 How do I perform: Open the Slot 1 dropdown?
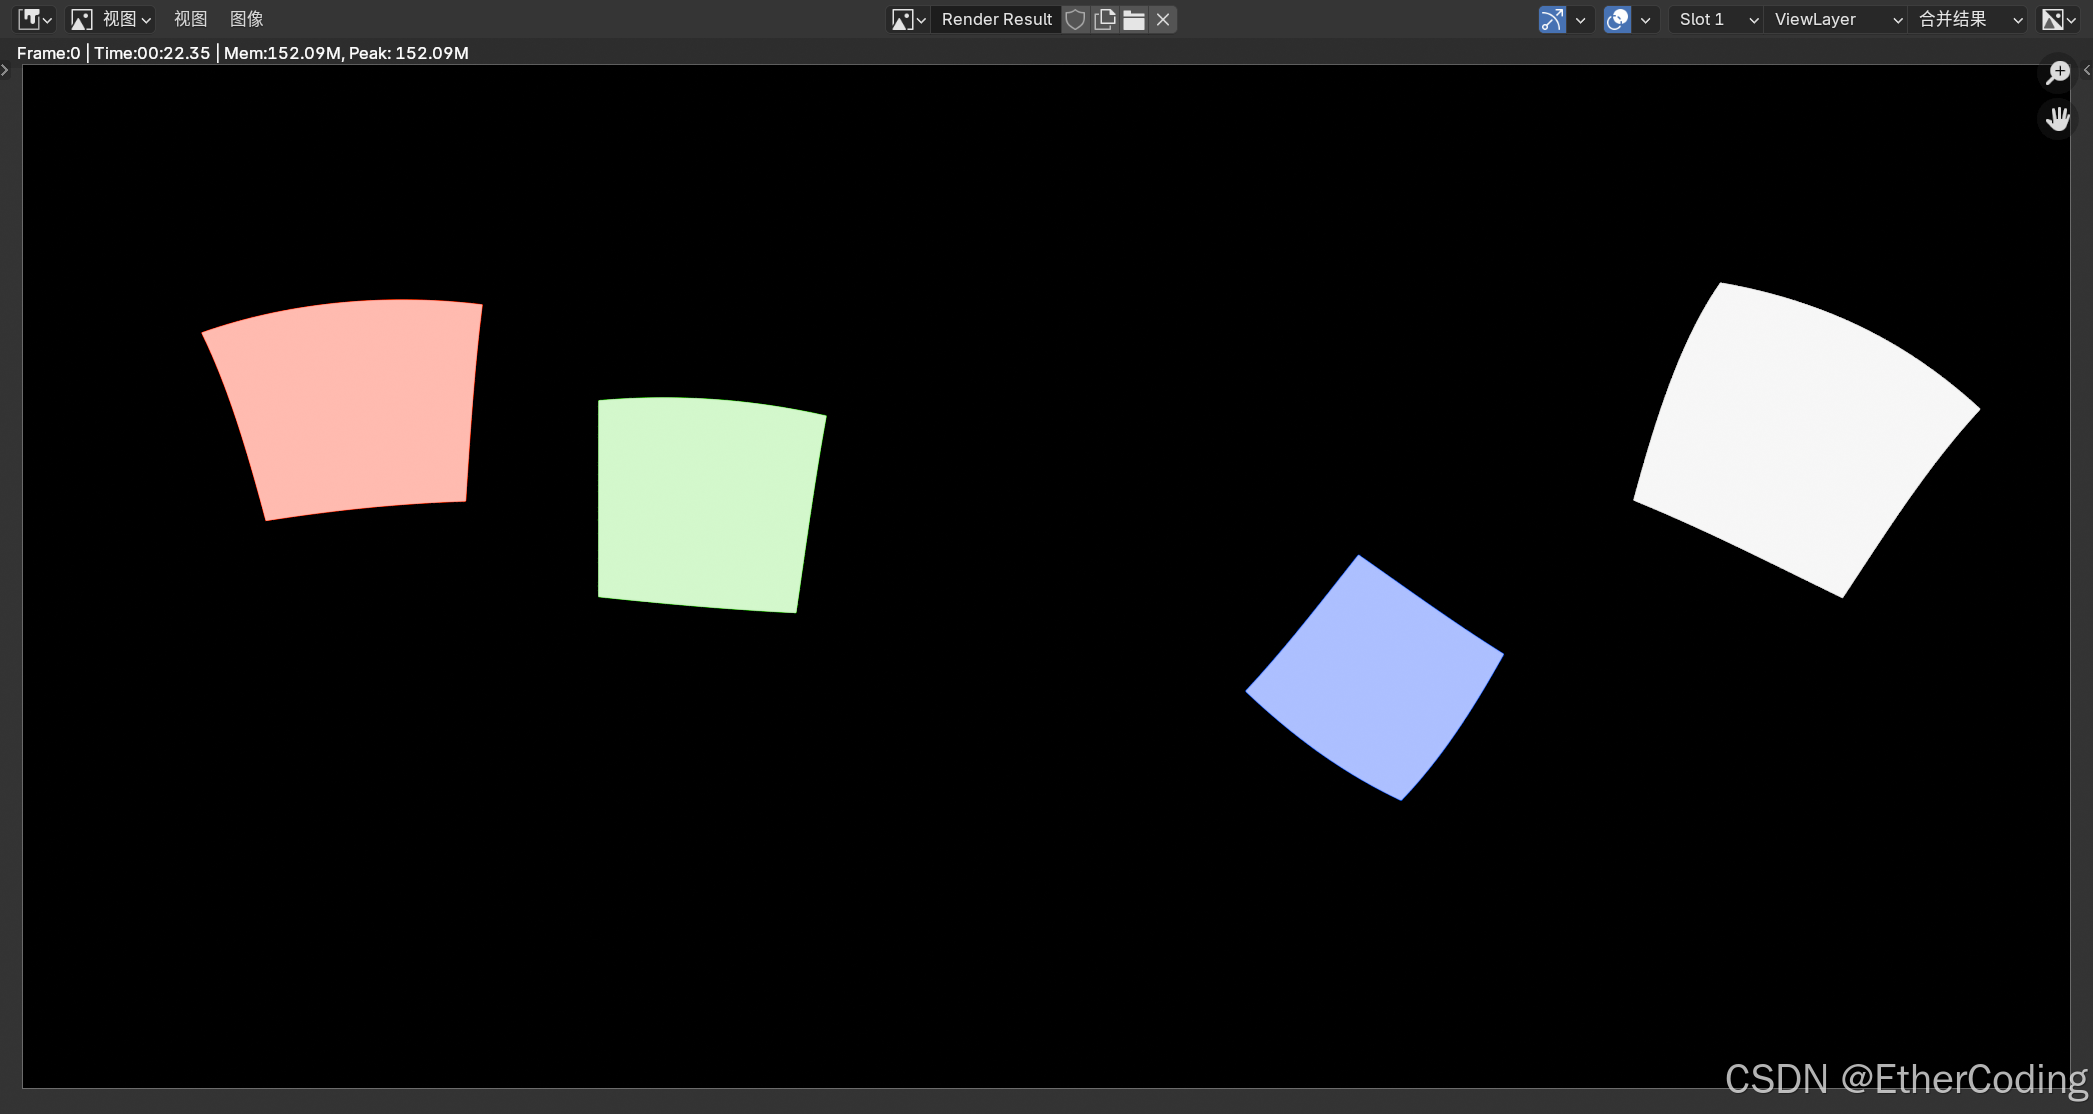point(1715,19)
